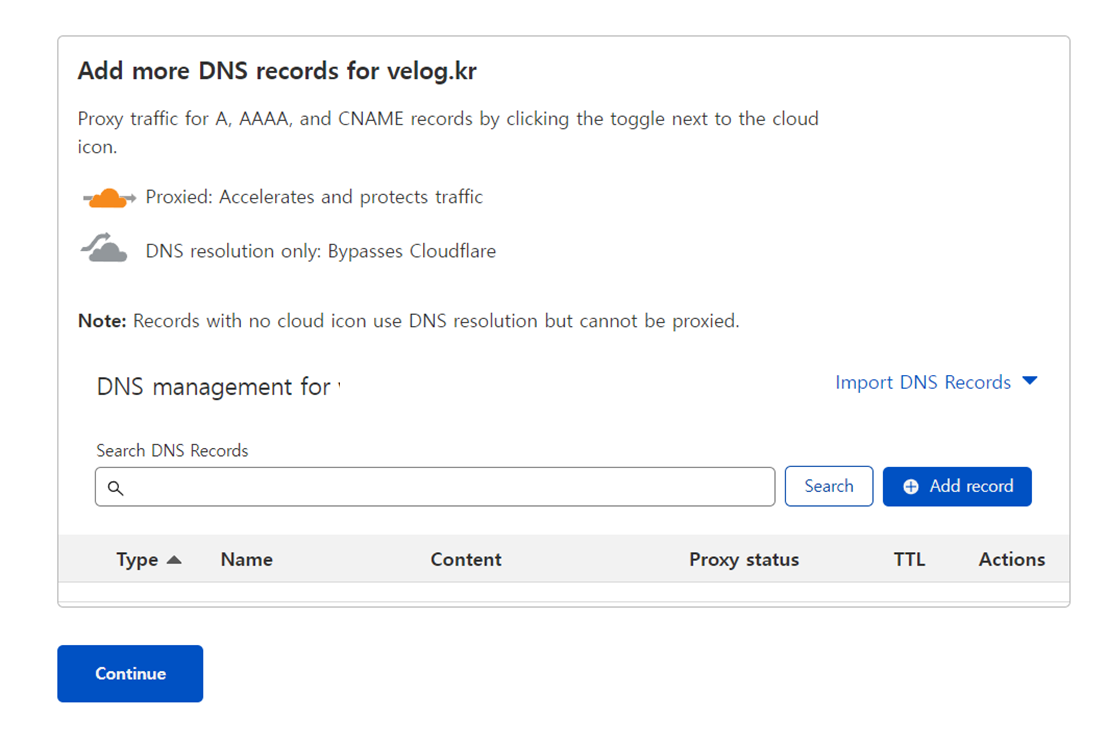Click the 'Add more DNS records for velog.kr' heading

[x=277, y=71]
